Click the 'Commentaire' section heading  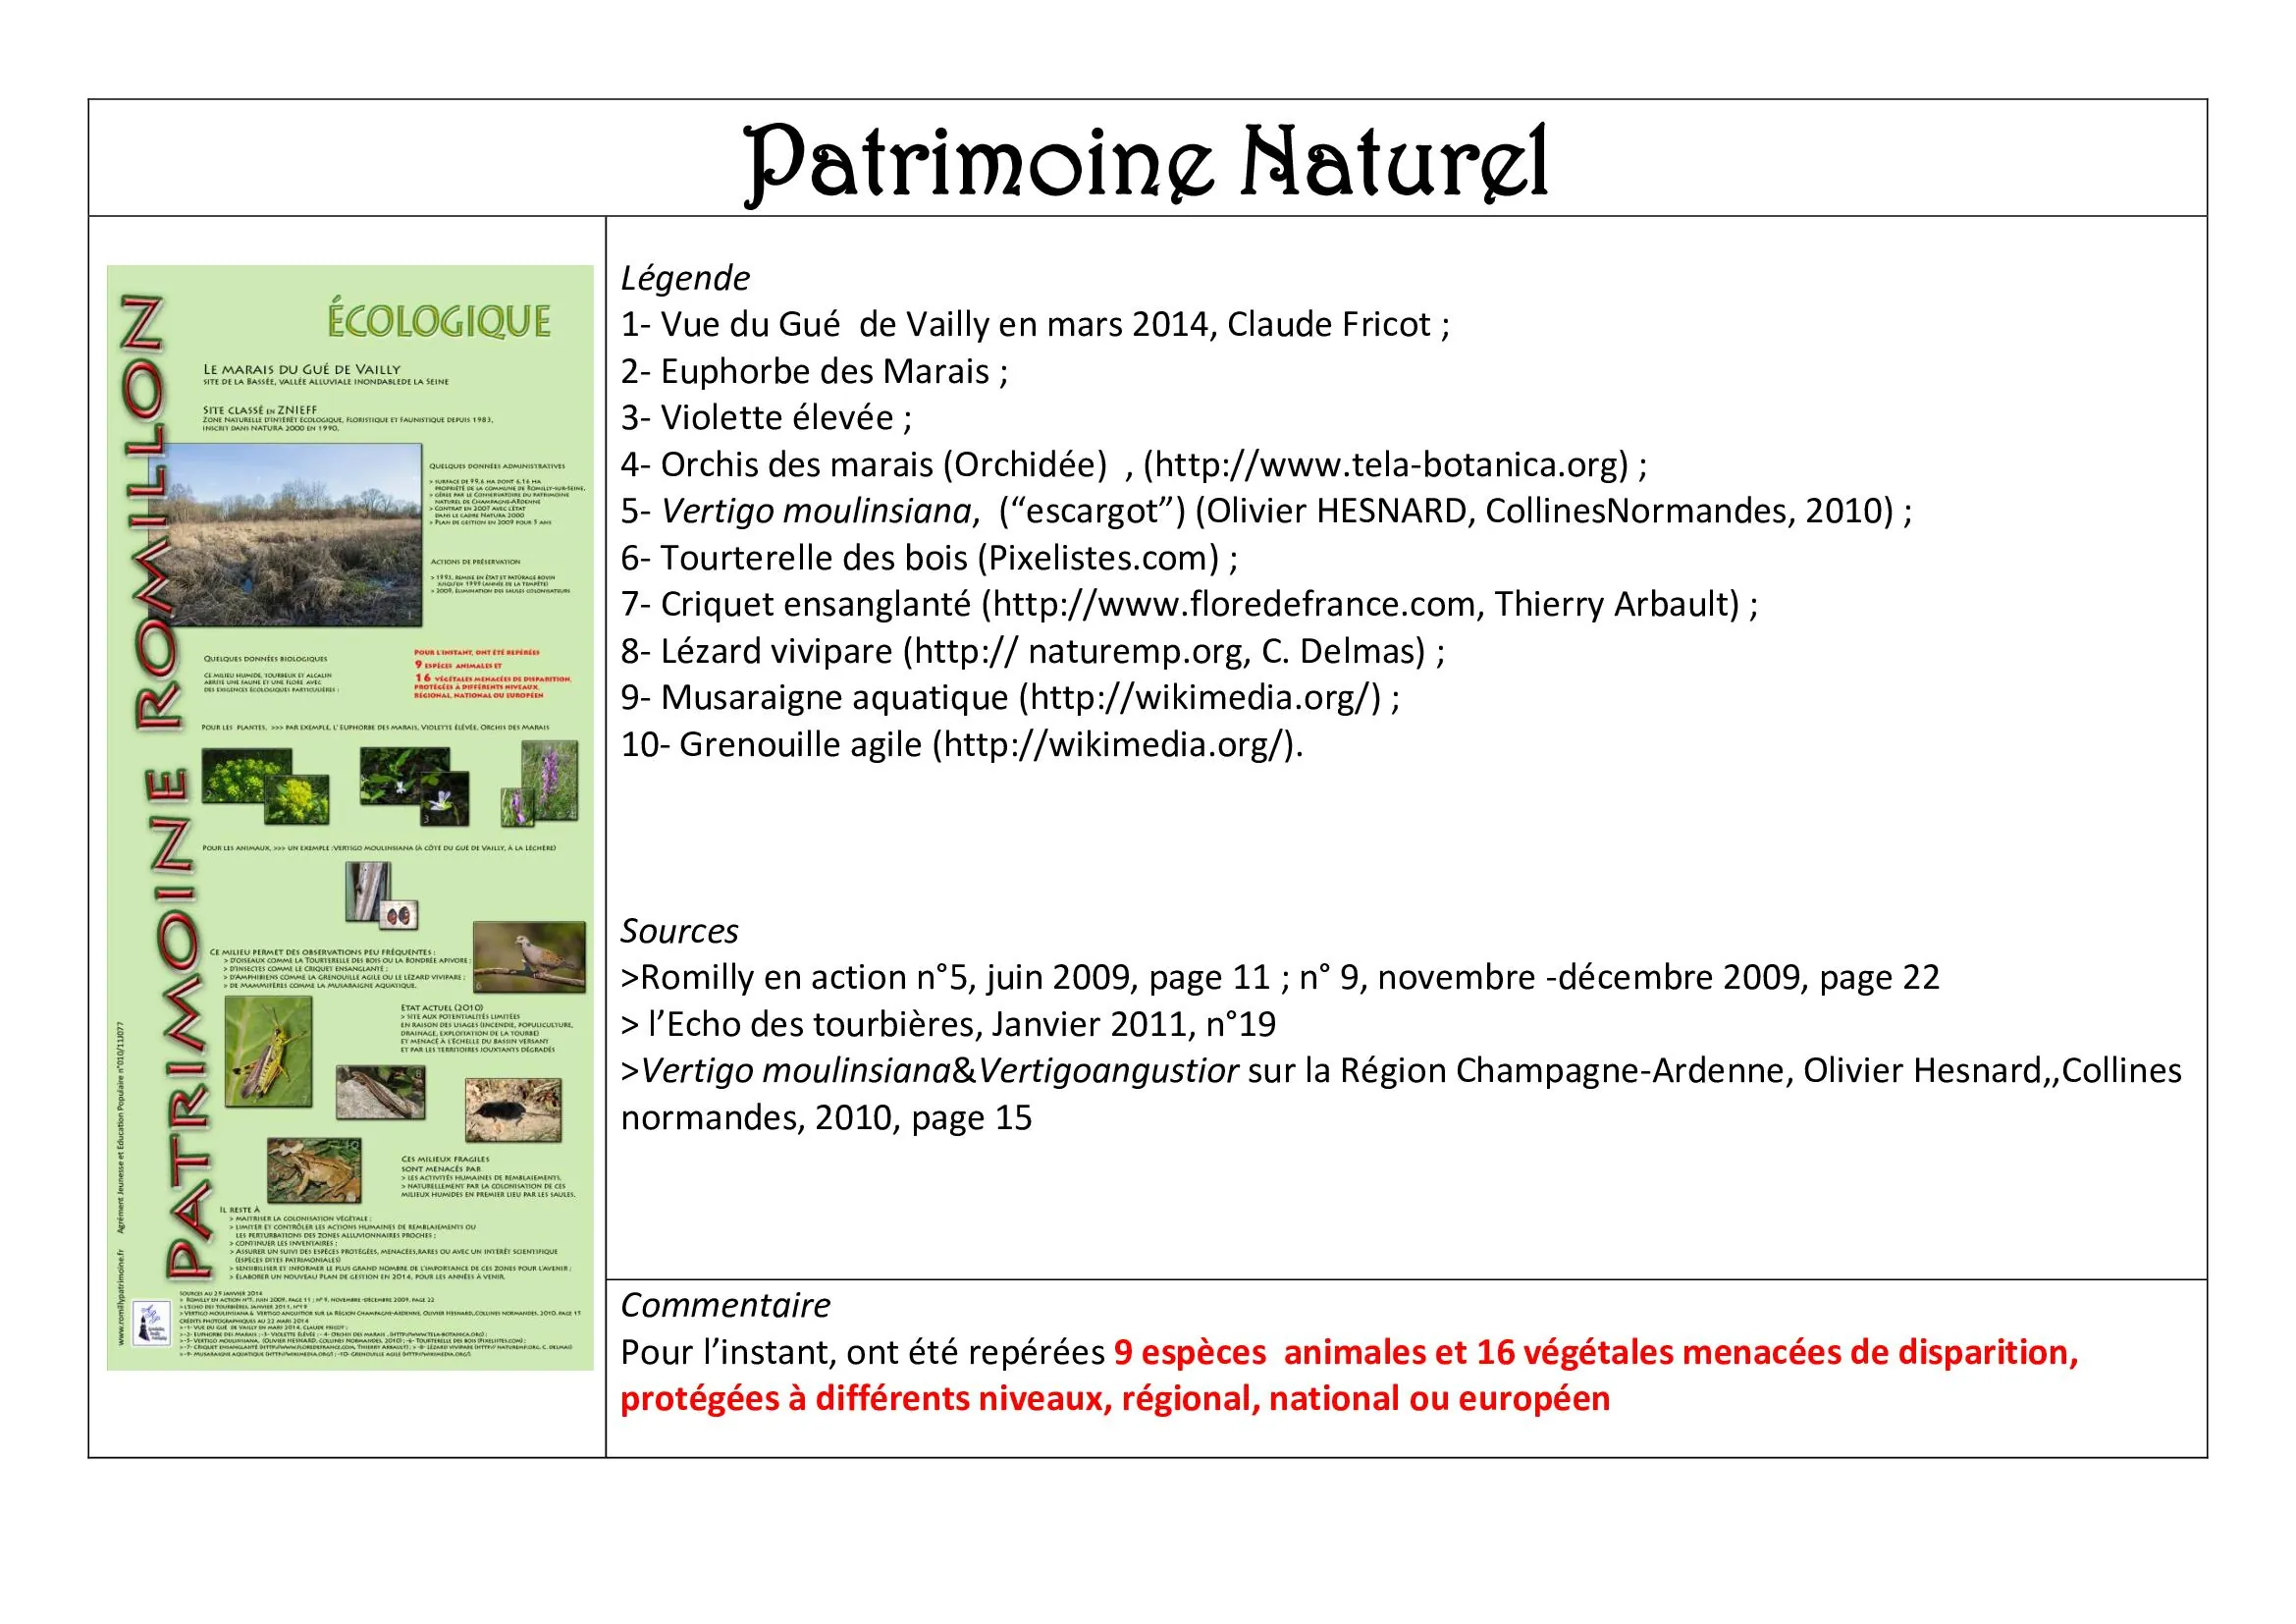(725, 1306)
